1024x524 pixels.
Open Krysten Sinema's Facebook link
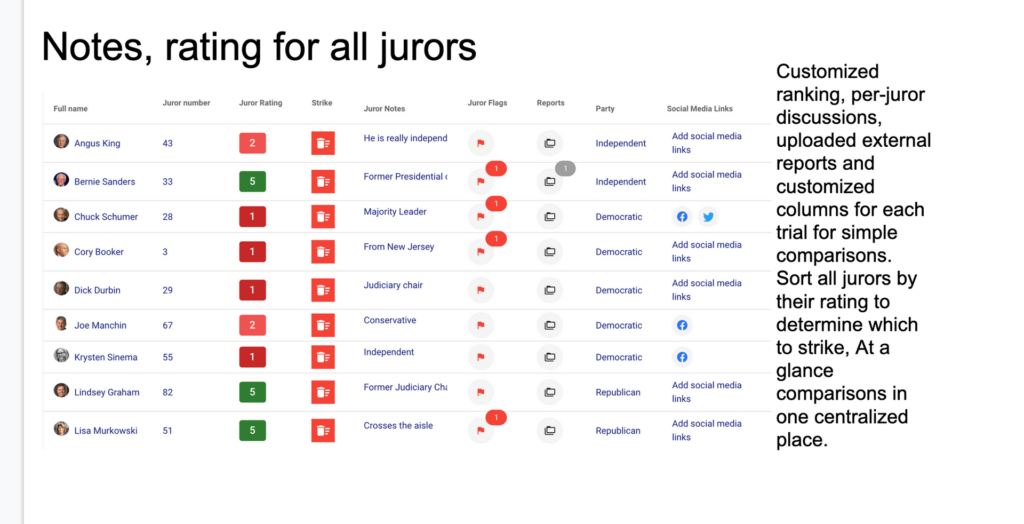pos(682,357)
